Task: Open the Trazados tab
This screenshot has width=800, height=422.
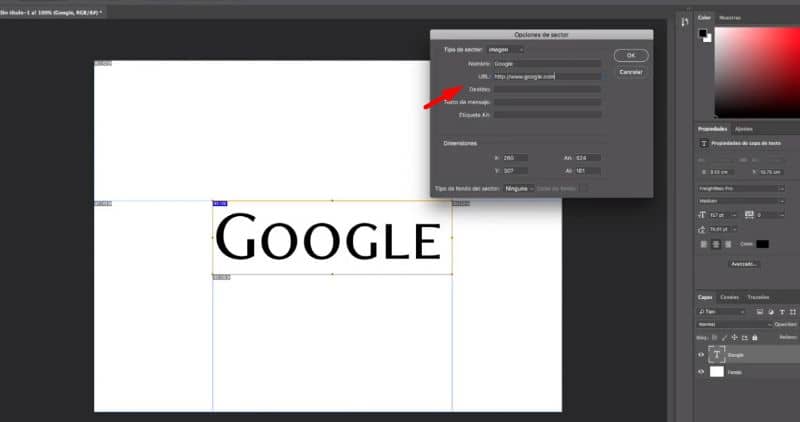Action: (758, 297)
